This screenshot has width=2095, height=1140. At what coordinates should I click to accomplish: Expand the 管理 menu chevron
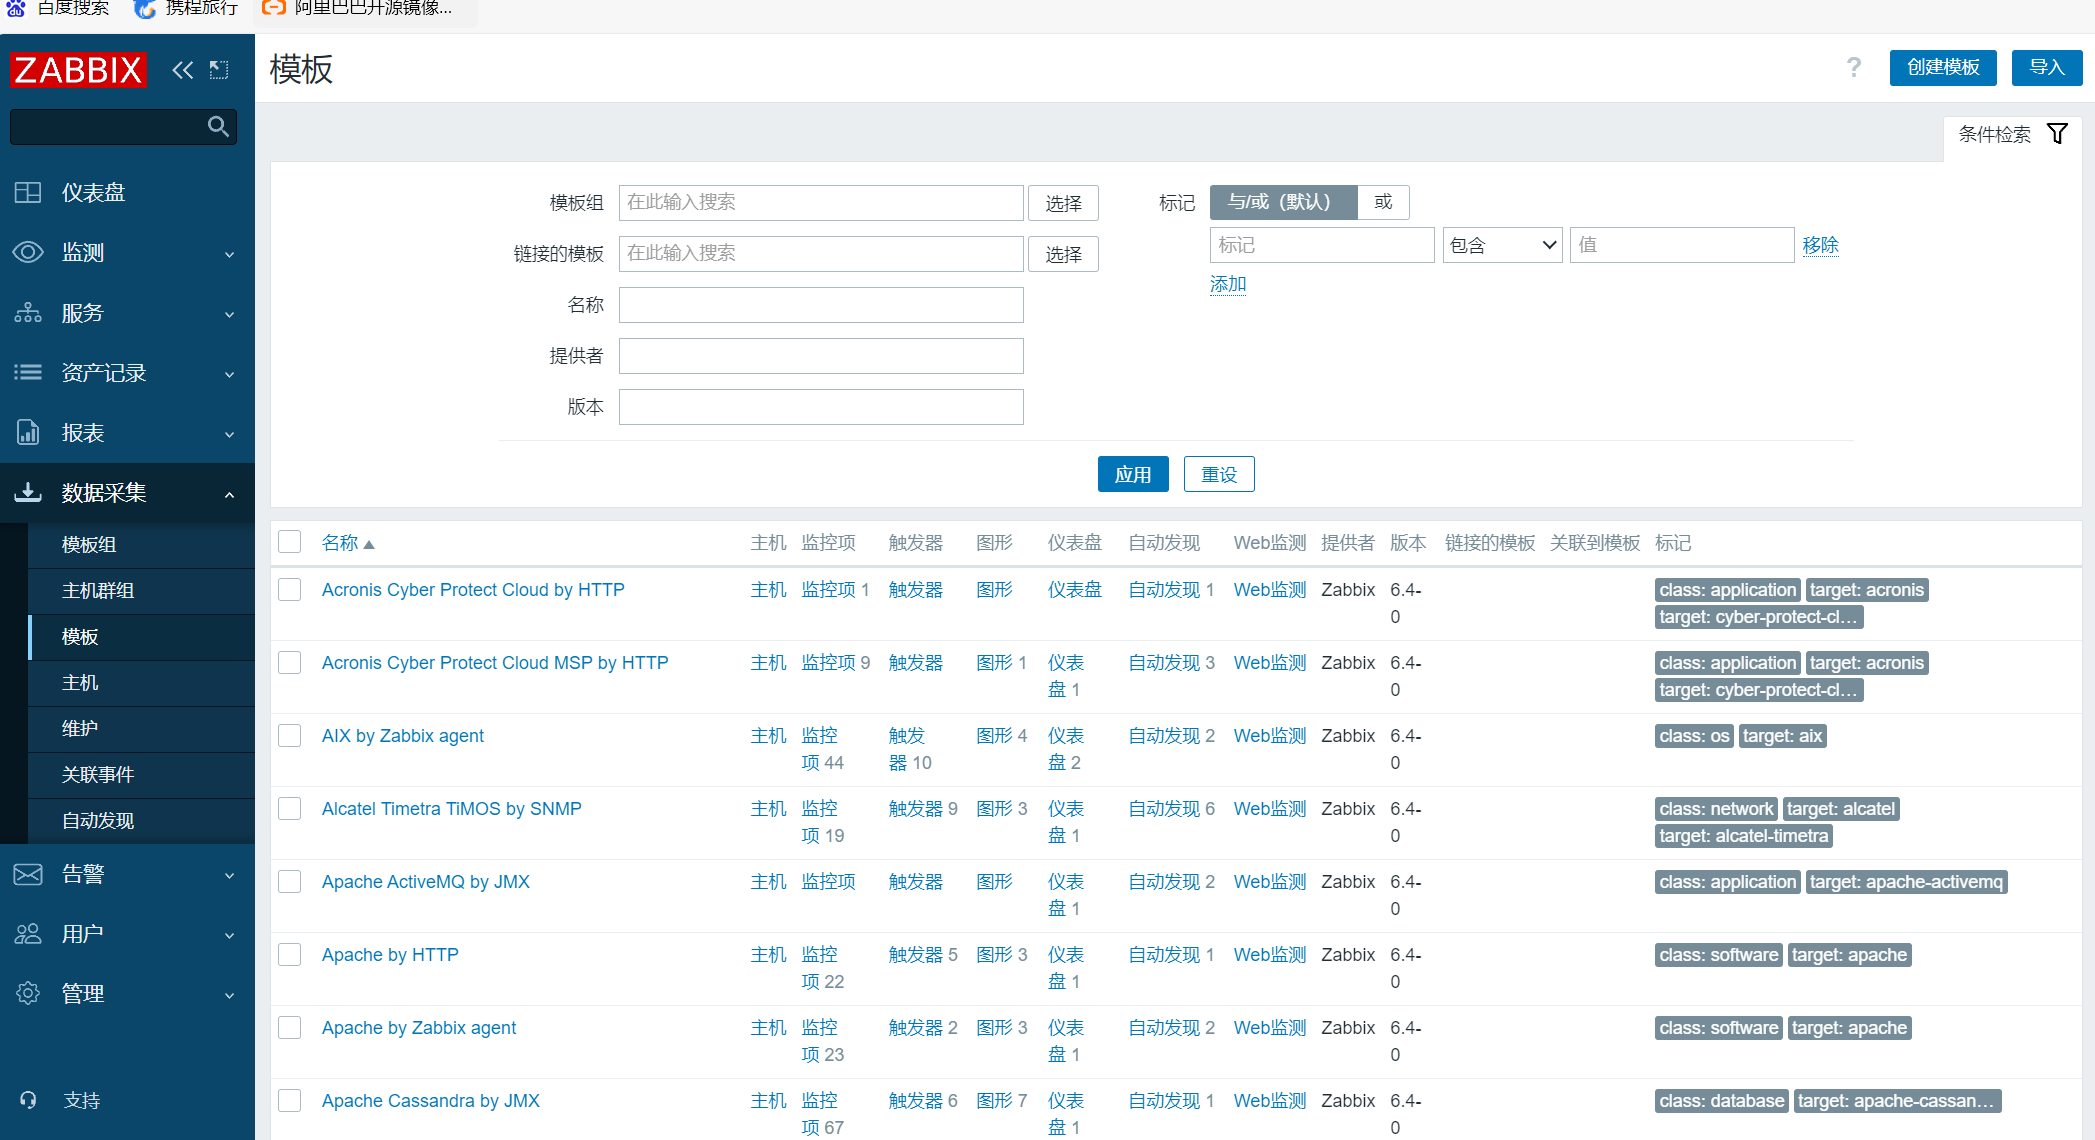point(230,996)
